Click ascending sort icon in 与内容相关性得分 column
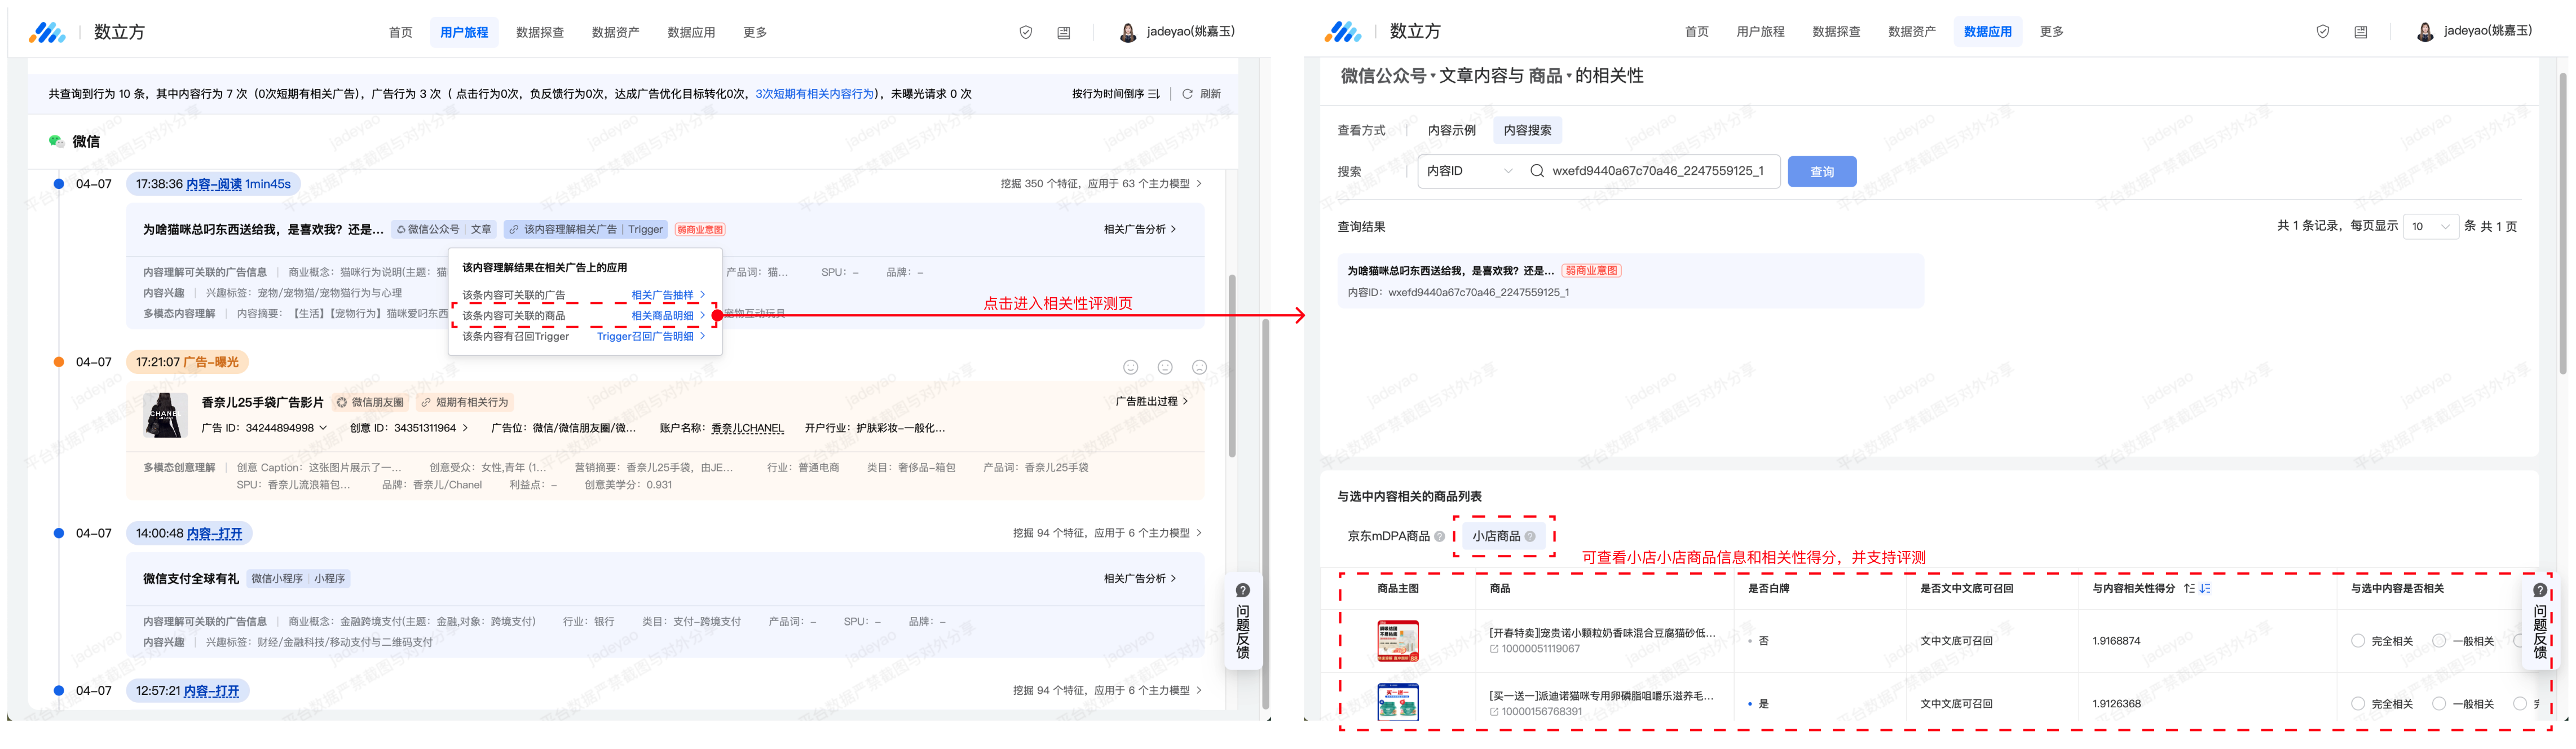The image size is (2576, 749). [2189, 588]
